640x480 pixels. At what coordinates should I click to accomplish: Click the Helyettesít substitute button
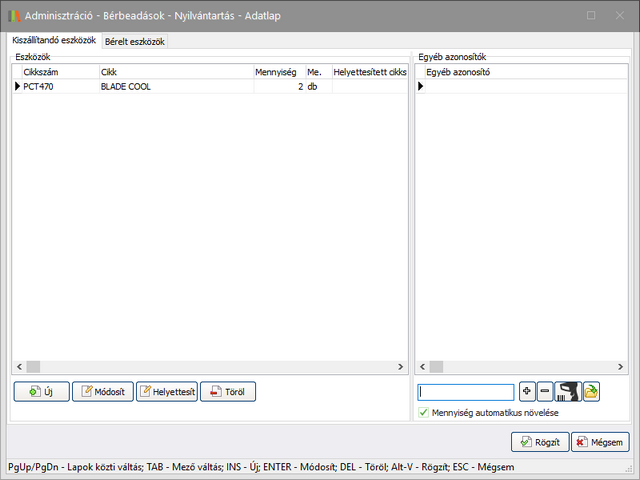[166, 392]
